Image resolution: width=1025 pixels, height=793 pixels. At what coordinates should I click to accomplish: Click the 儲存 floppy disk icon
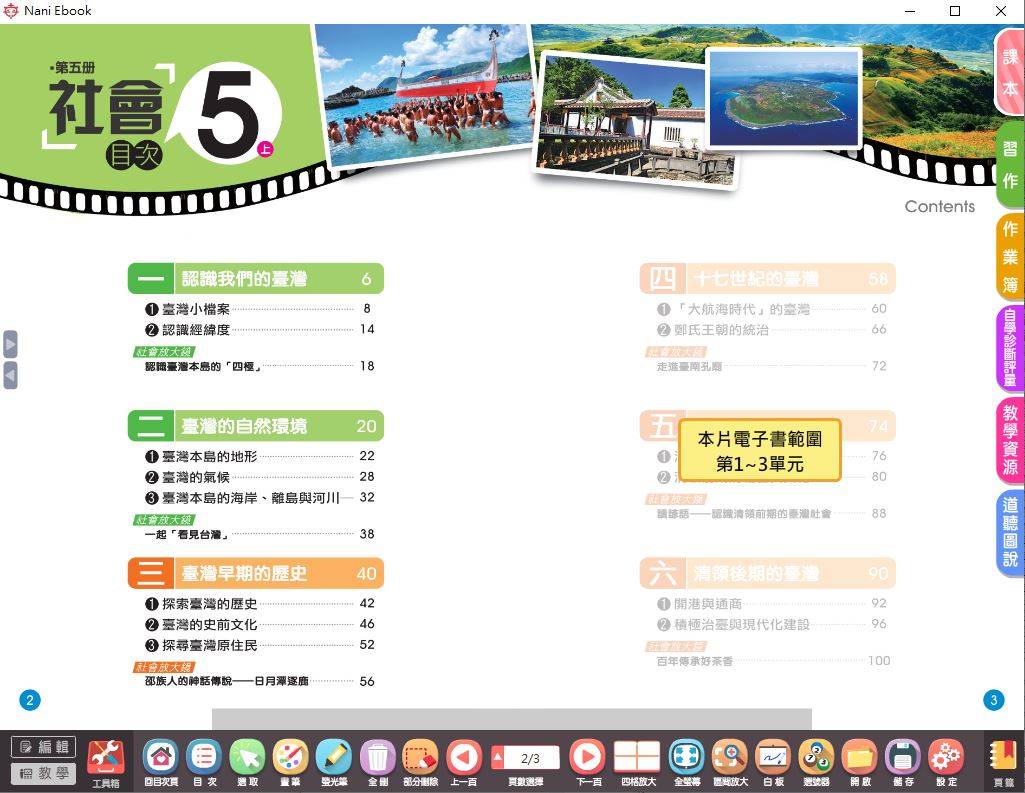click(903, 762)
